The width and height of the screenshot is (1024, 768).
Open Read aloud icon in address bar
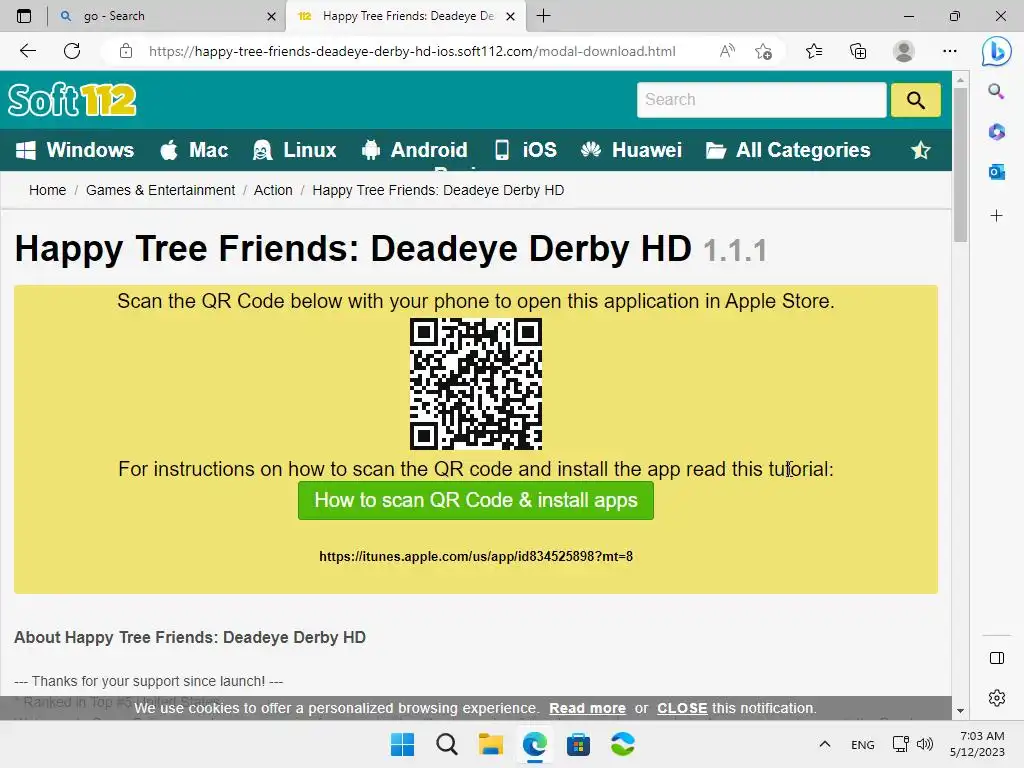[727, 51]
